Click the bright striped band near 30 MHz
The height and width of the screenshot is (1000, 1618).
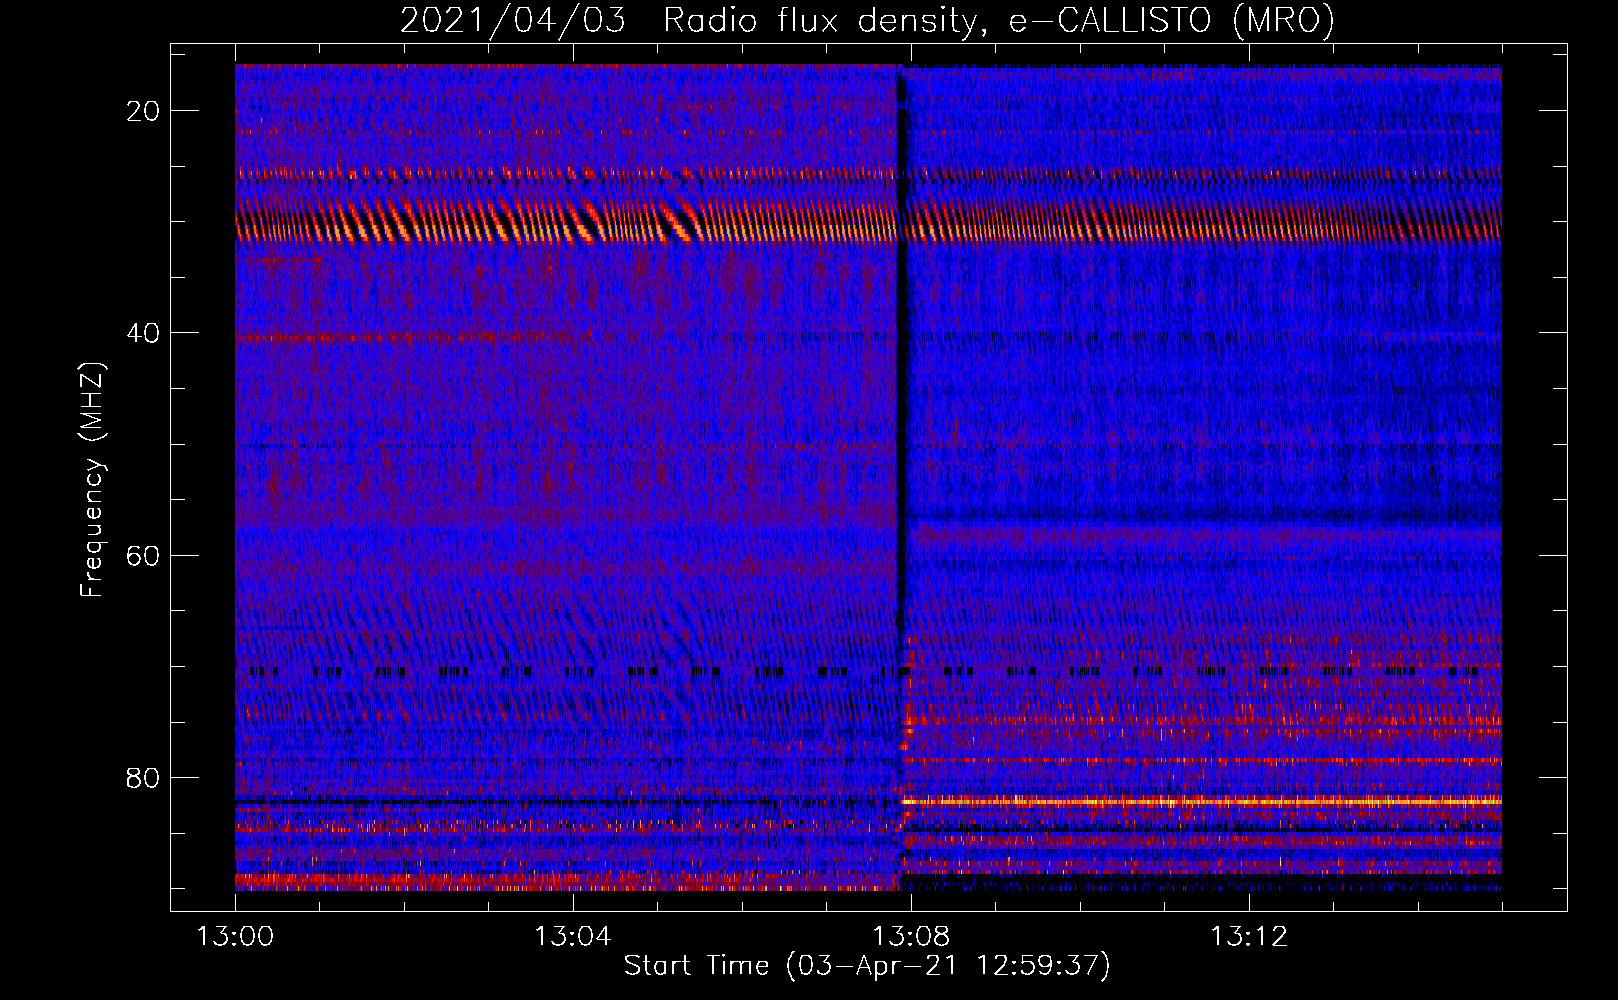(868, 221)
